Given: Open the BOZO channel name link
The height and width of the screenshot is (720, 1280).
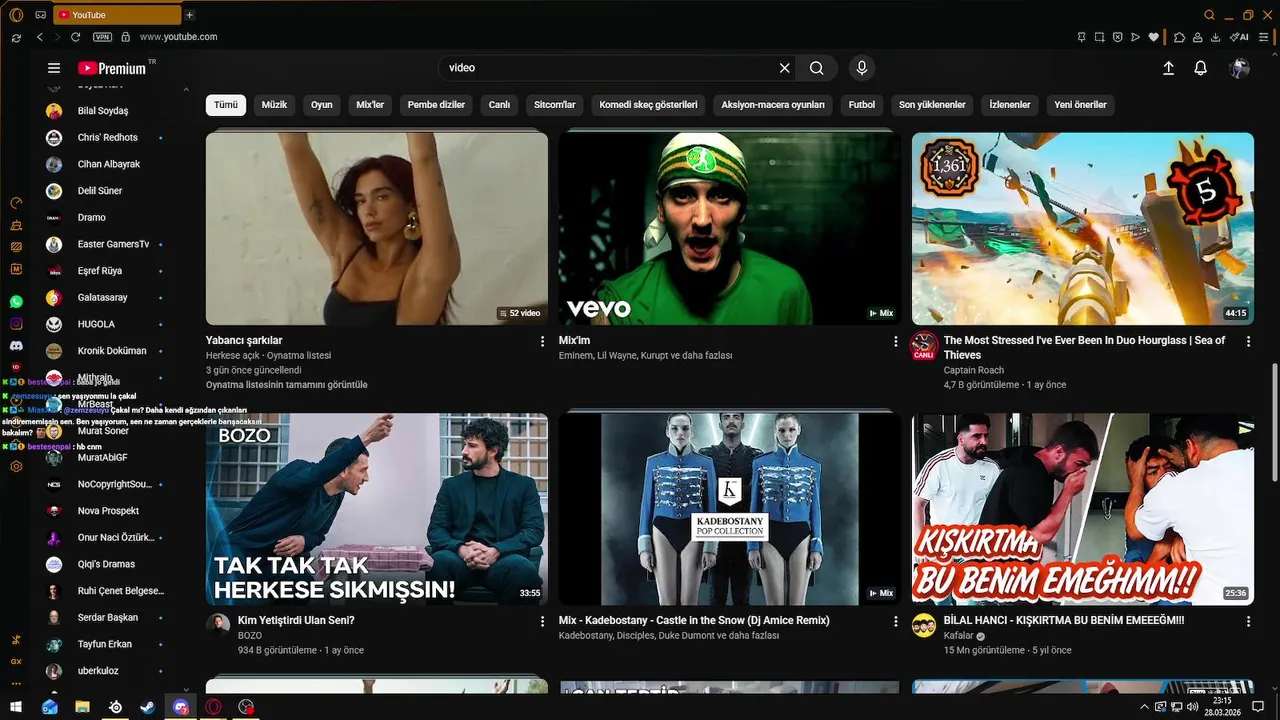Looking at the screenshot, I should pos(250,635).
